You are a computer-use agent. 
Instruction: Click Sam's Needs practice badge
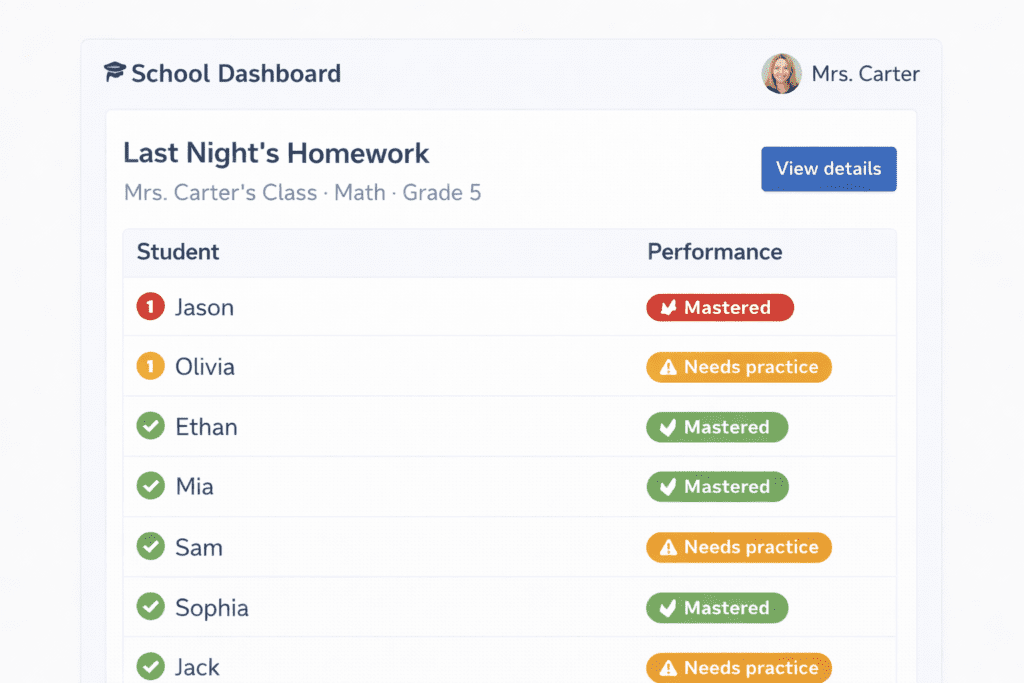pos(739,547)
